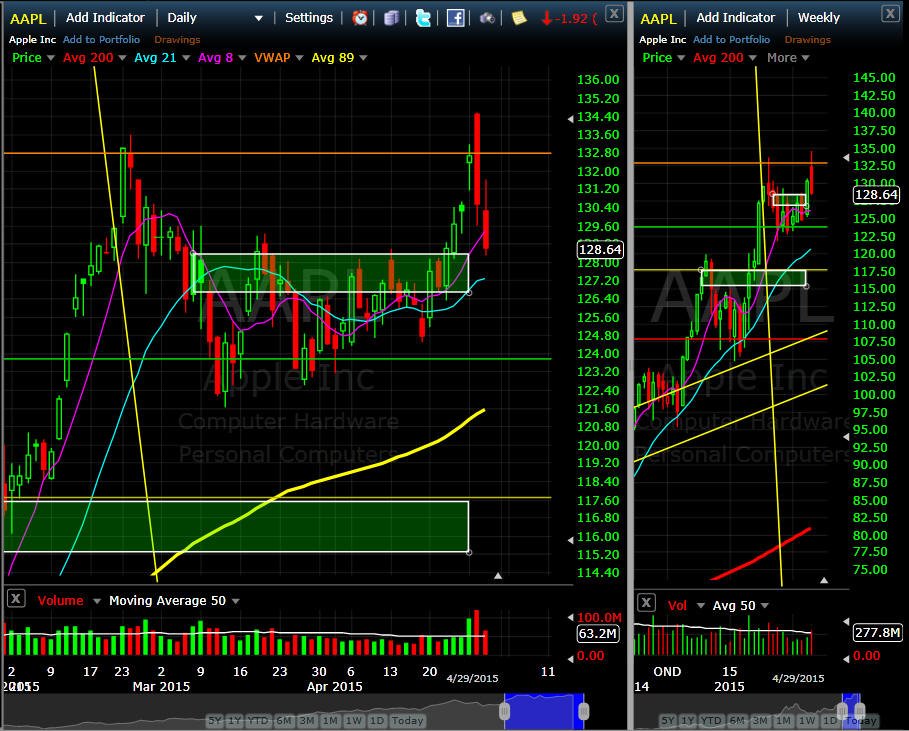
Task: Open Settings in the Daily chart toolbar
Action: pyautogui.click(x=309, y=18)
